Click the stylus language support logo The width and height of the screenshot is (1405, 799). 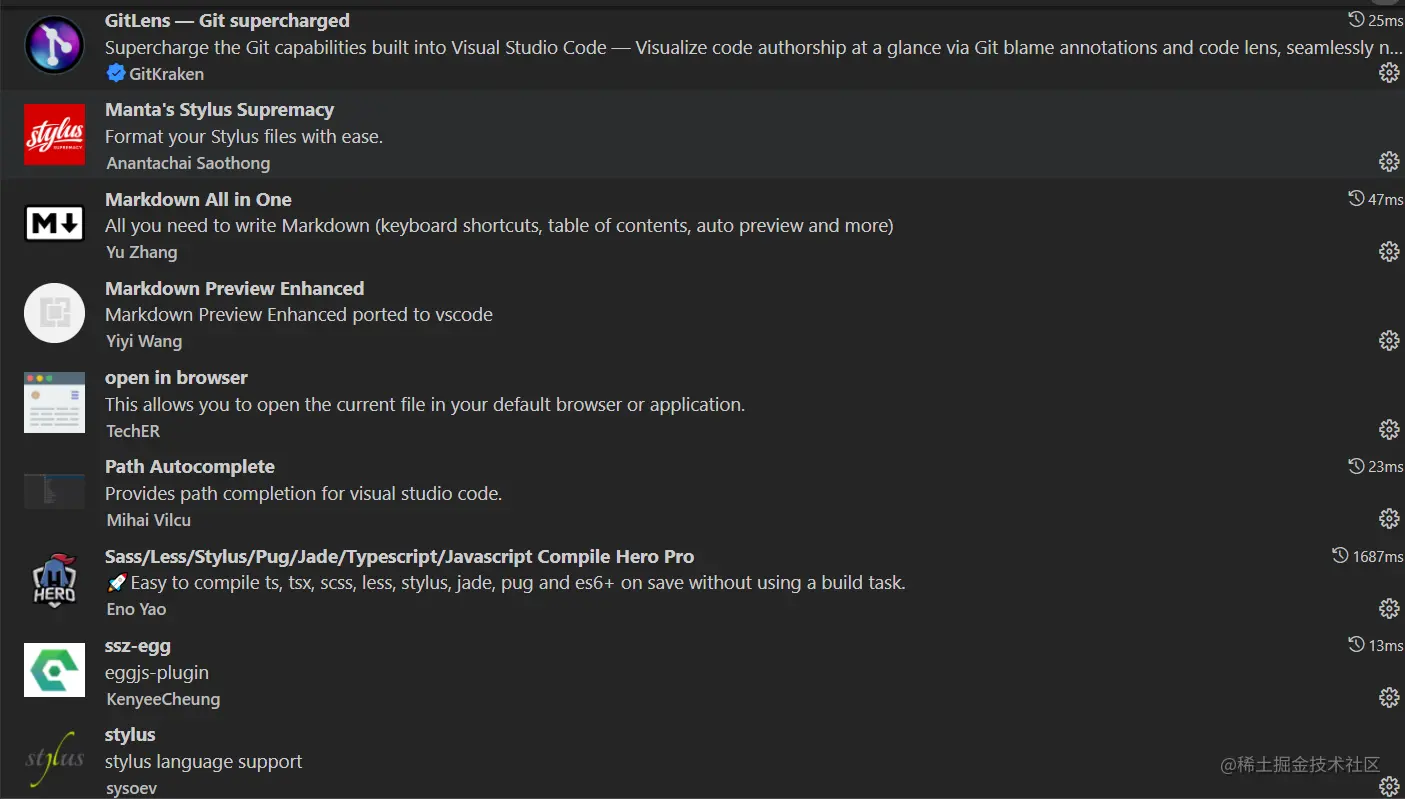[54, 759]
